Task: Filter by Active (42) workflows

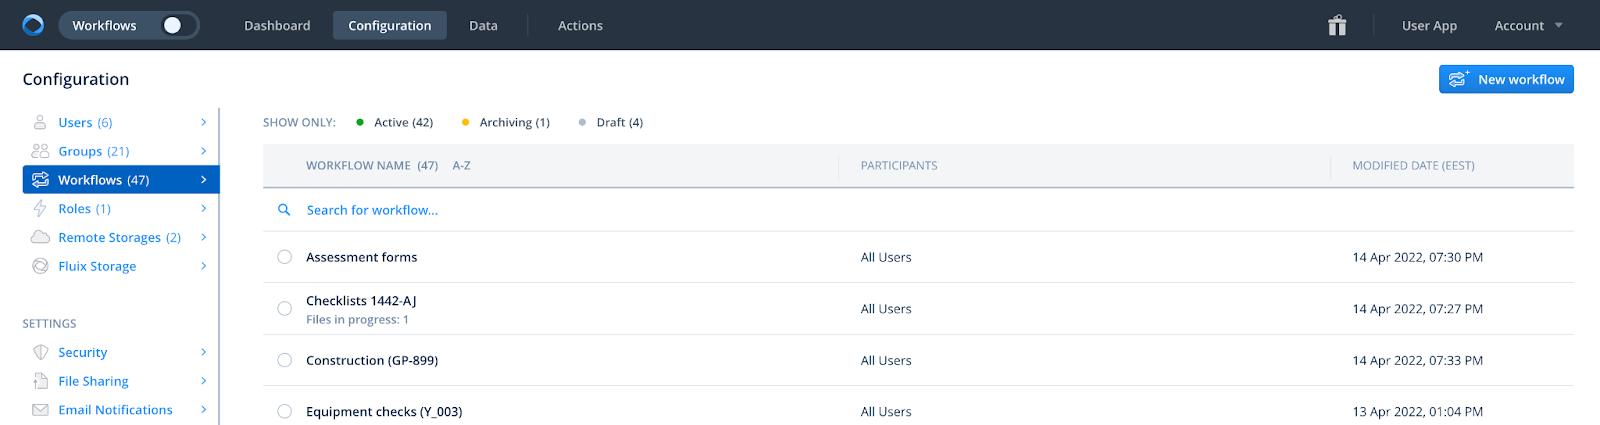Action: click(x=395, y=123)
